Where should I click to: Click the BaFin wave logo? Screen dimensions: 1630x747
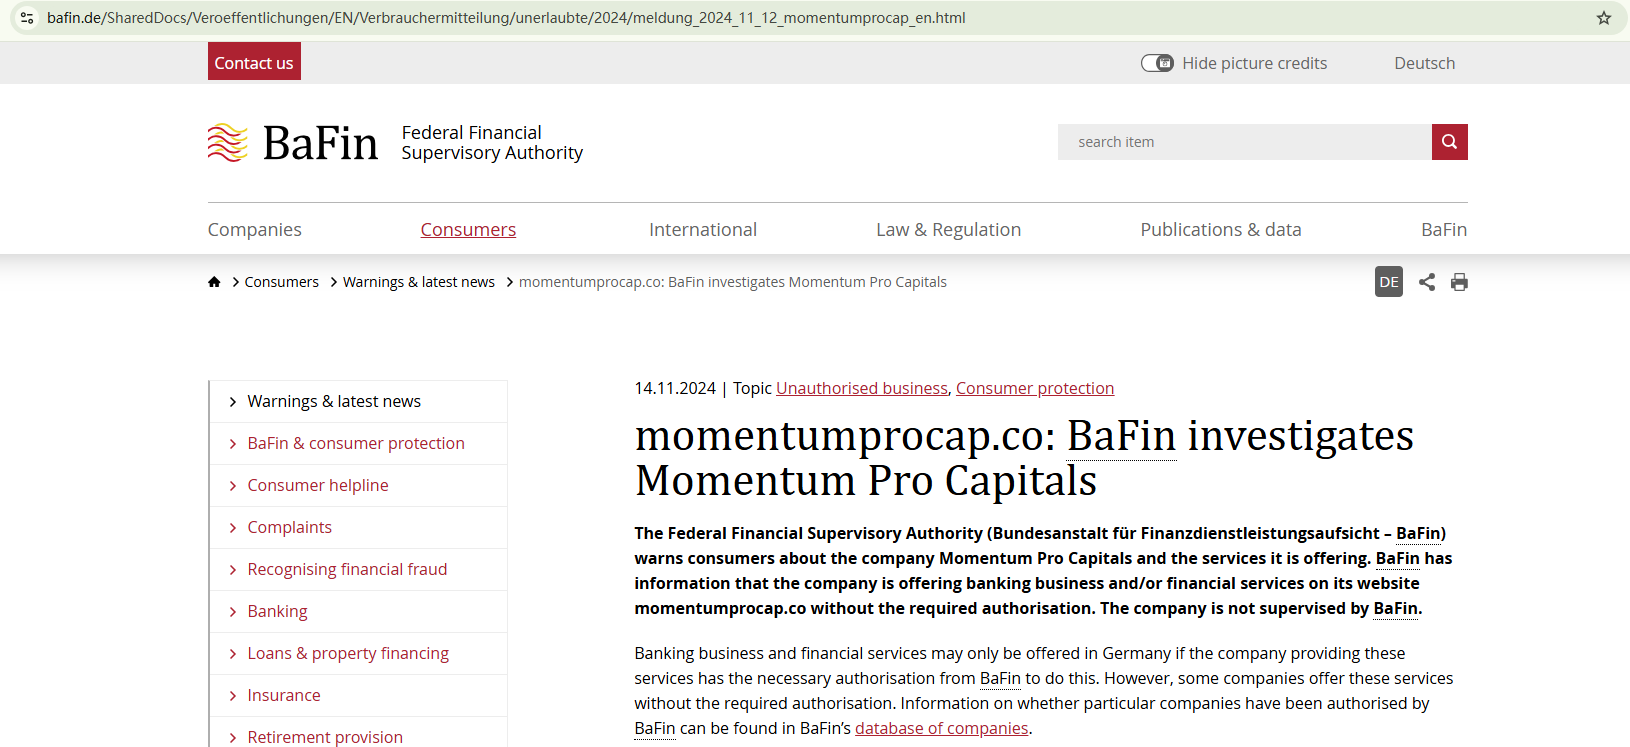point(228,142)
